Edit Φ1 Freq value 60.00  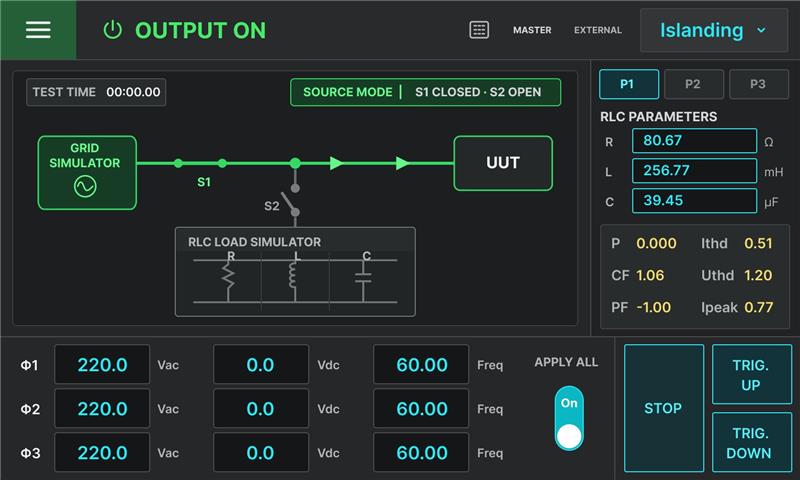click(421, 365)
